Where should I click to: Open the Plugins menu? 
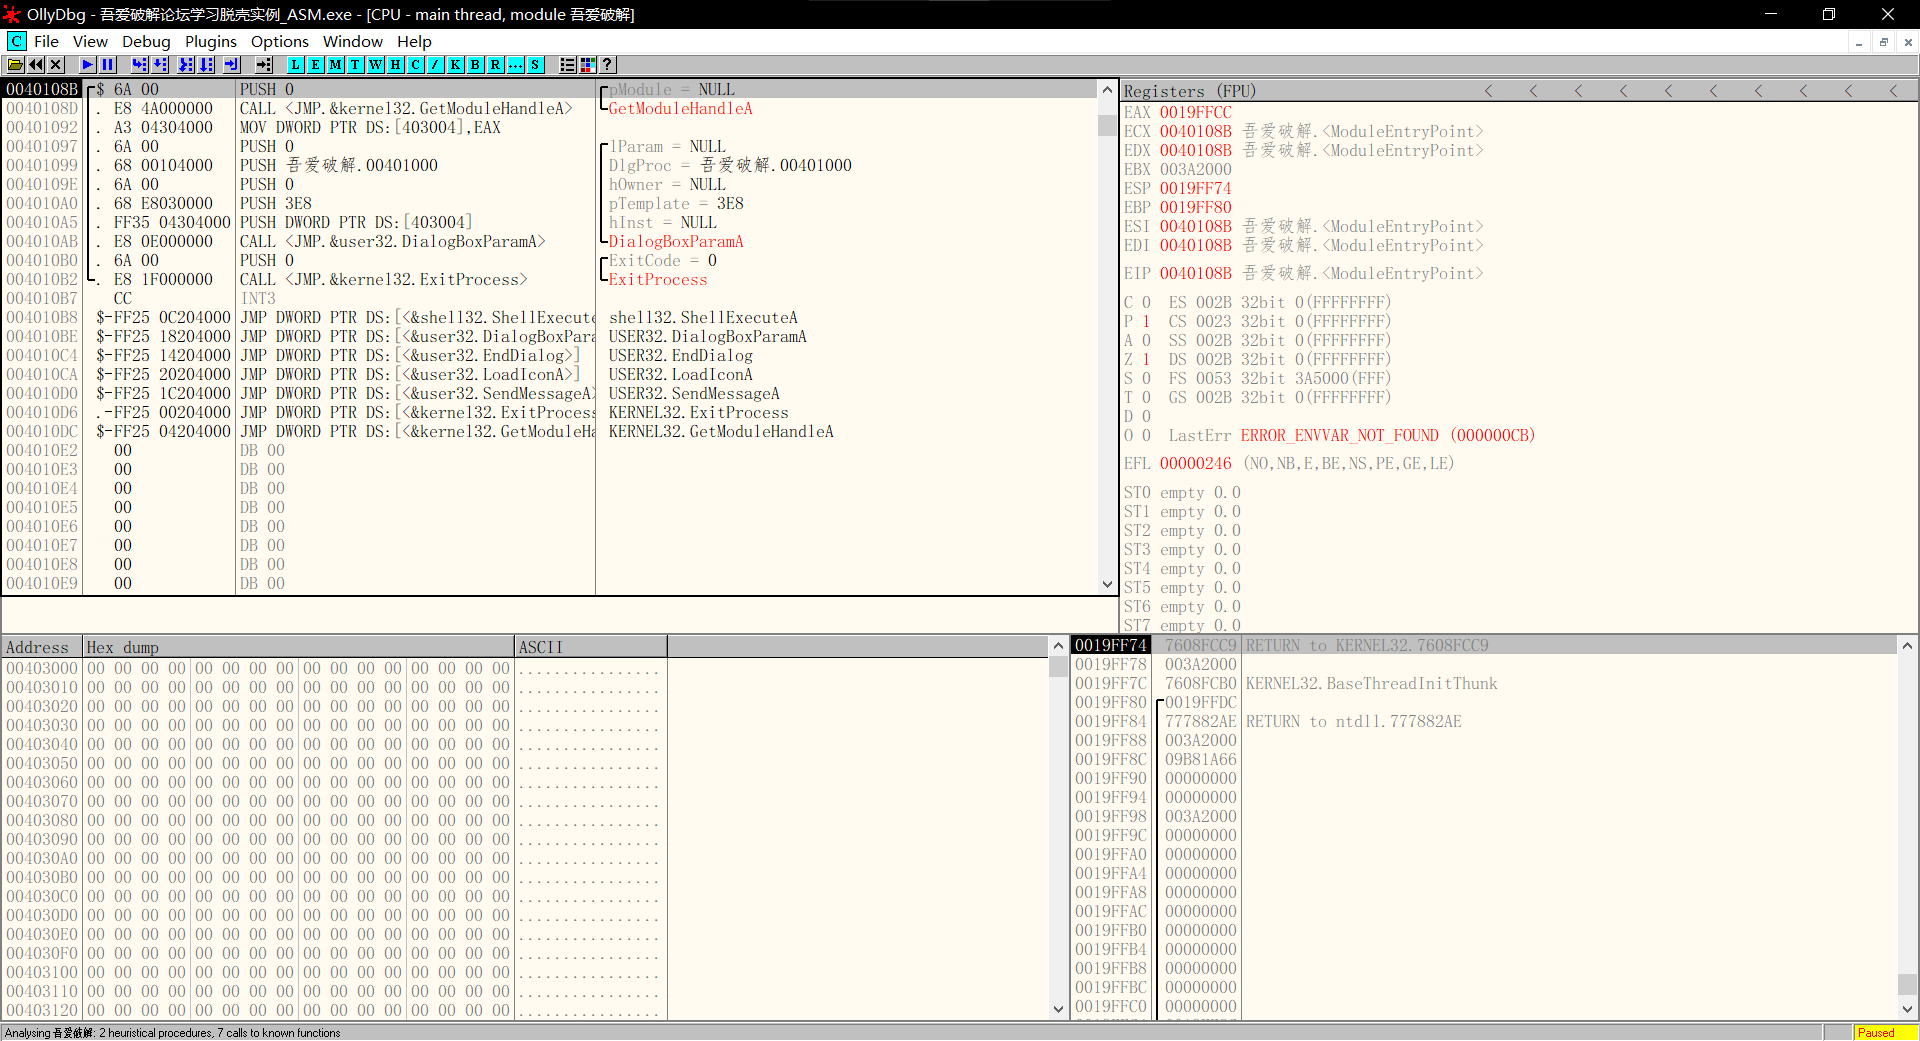point(210,41)
